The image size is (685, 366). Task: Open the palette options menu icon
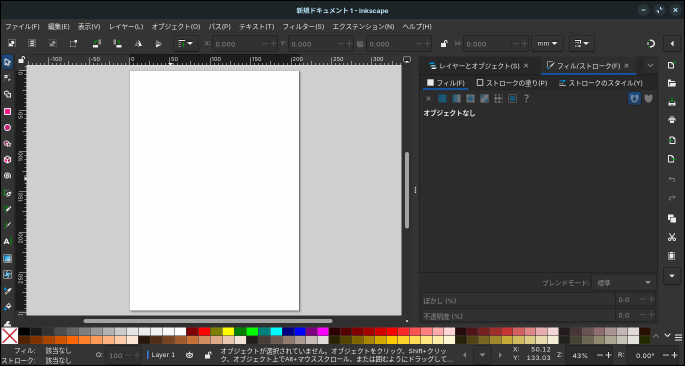(678, 337)
